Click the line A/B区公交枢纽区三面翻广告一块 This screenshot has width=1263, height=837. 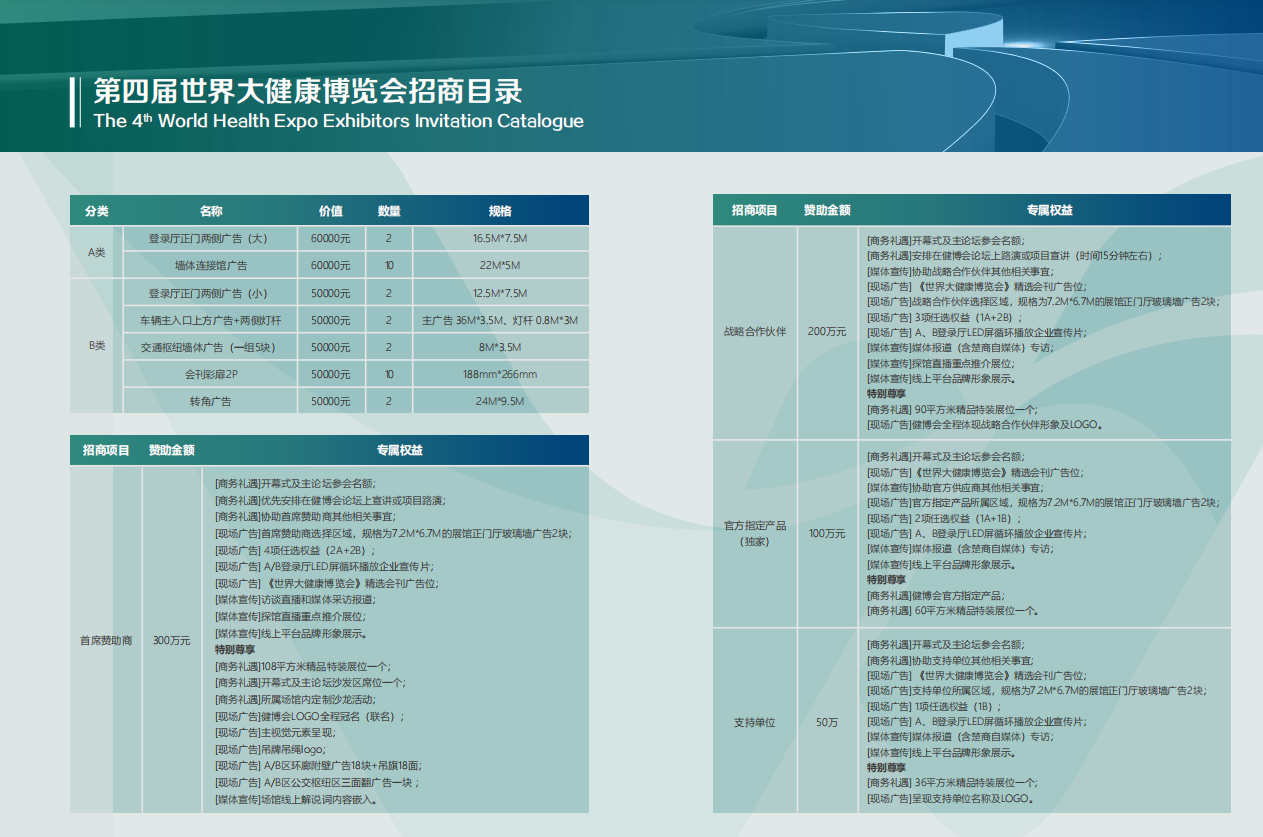pyautogui.click(x=318, y=783)
